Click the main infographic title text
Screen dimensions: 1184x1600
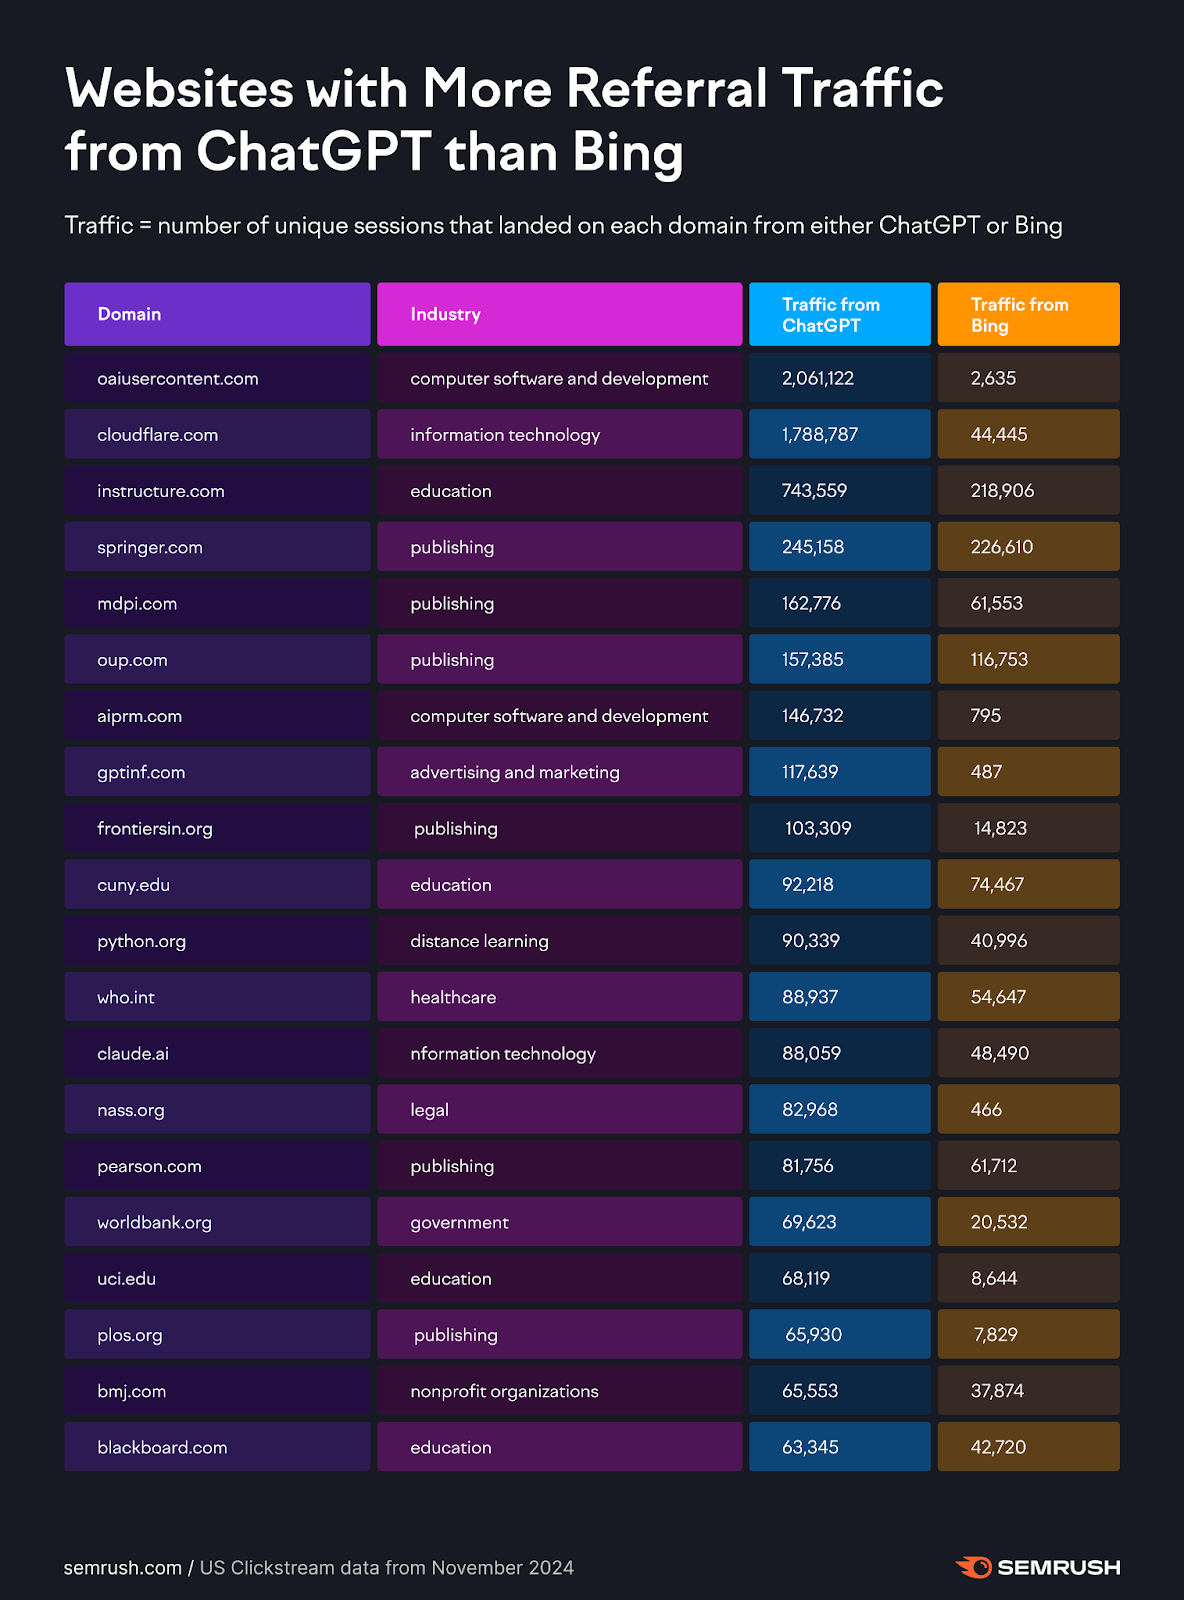coord(504,120)
